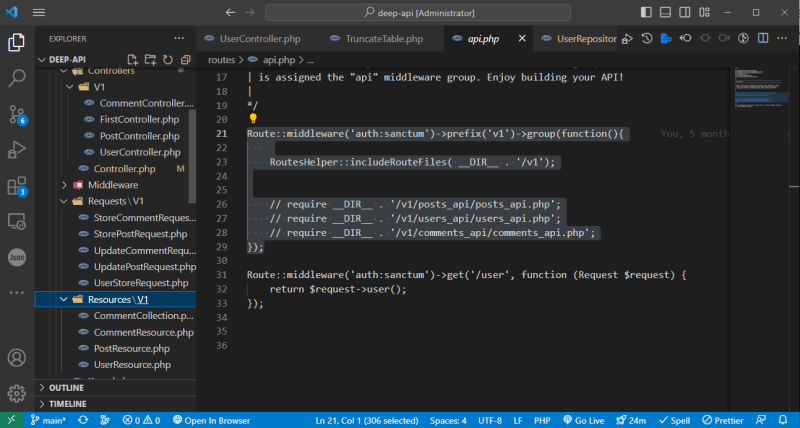Toggle the secondary side bar layout
The width and height of the screenshot is (800, 428).
tap(685, 12)
